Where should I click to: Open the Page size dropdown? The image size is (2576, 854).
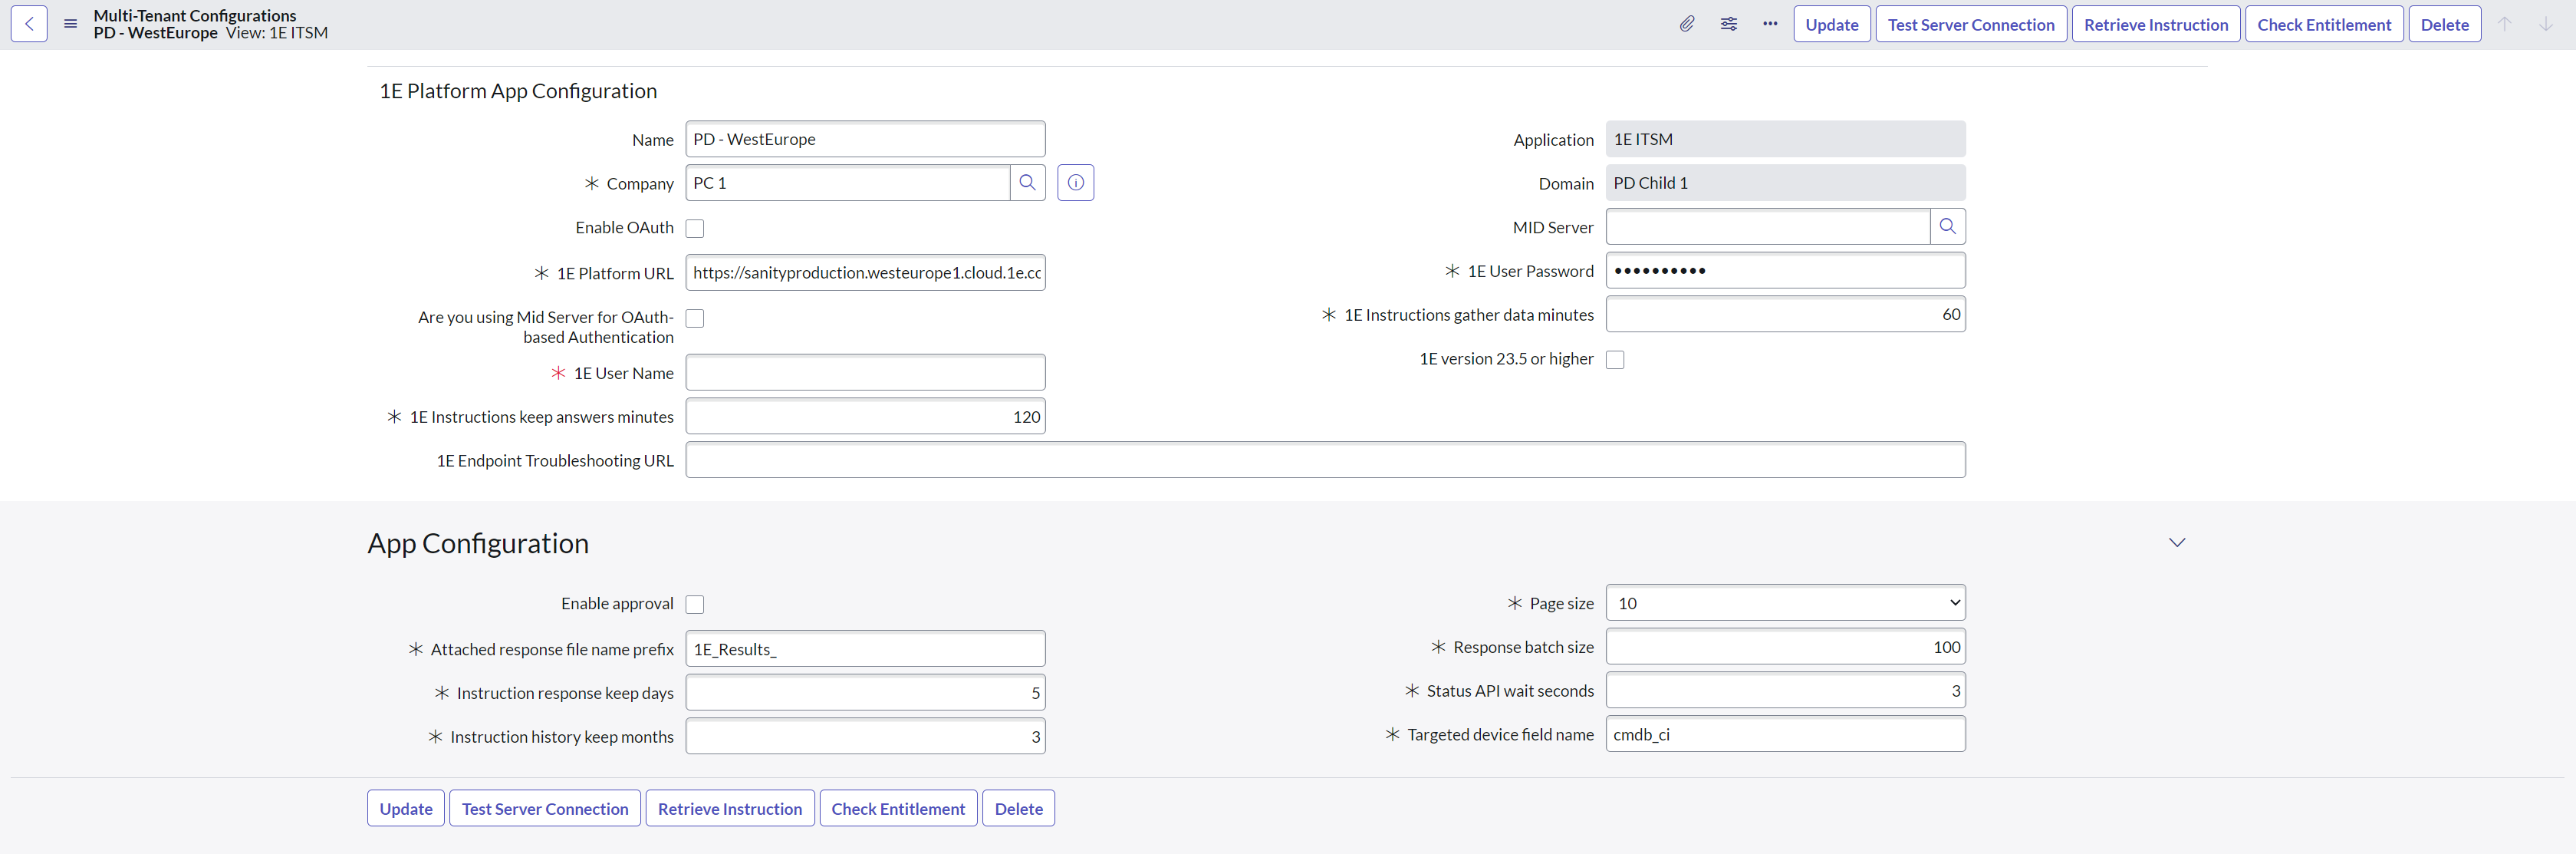pos(1785,603)
